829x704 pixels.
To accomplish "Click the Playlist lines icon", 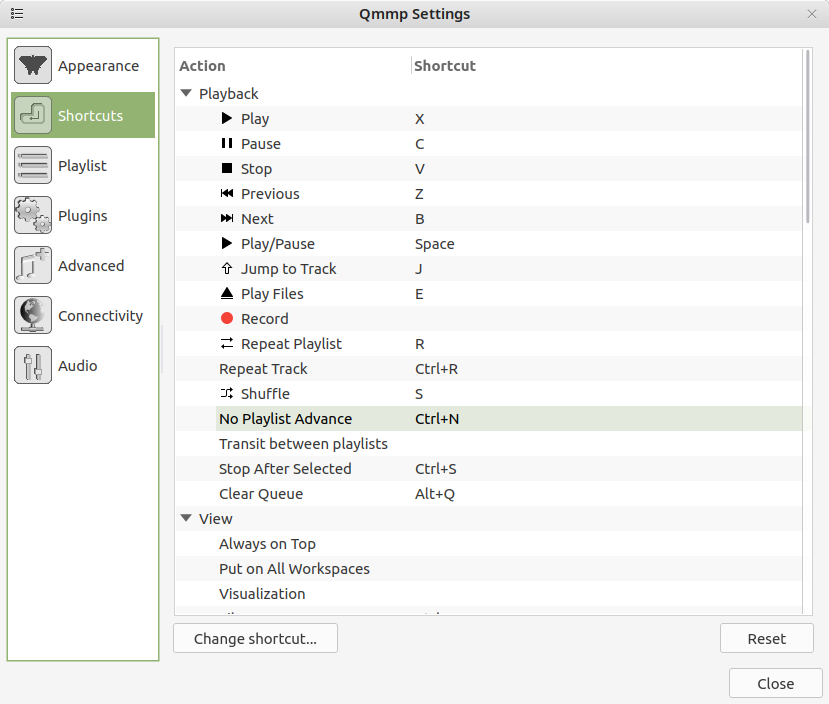I will click(33, 165).
